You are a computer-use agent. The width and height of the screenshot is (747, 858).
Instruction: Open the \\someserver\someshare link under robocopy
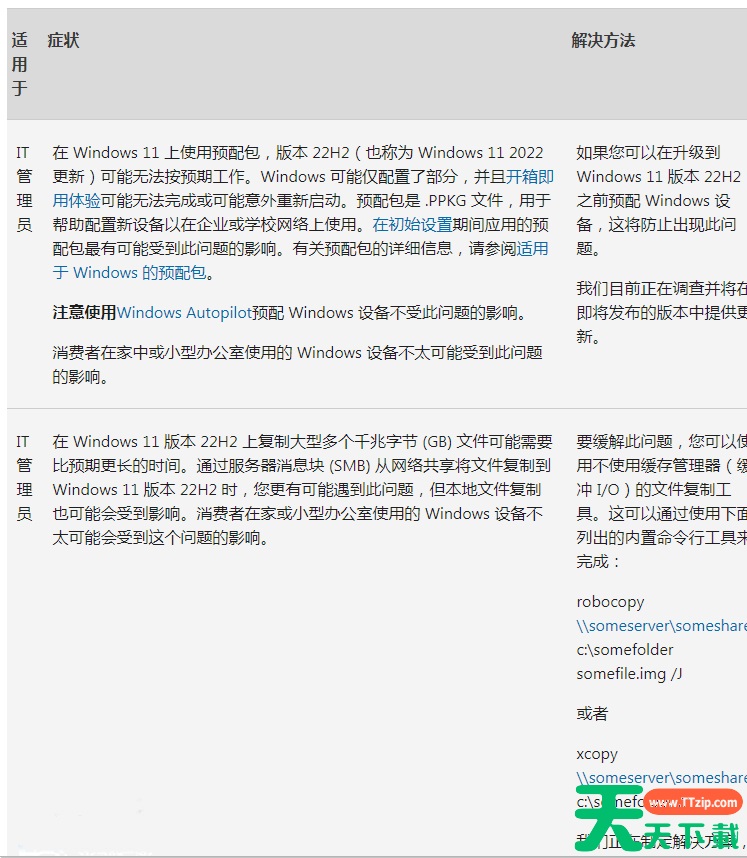pyautogui.click(x=662, y=625)
